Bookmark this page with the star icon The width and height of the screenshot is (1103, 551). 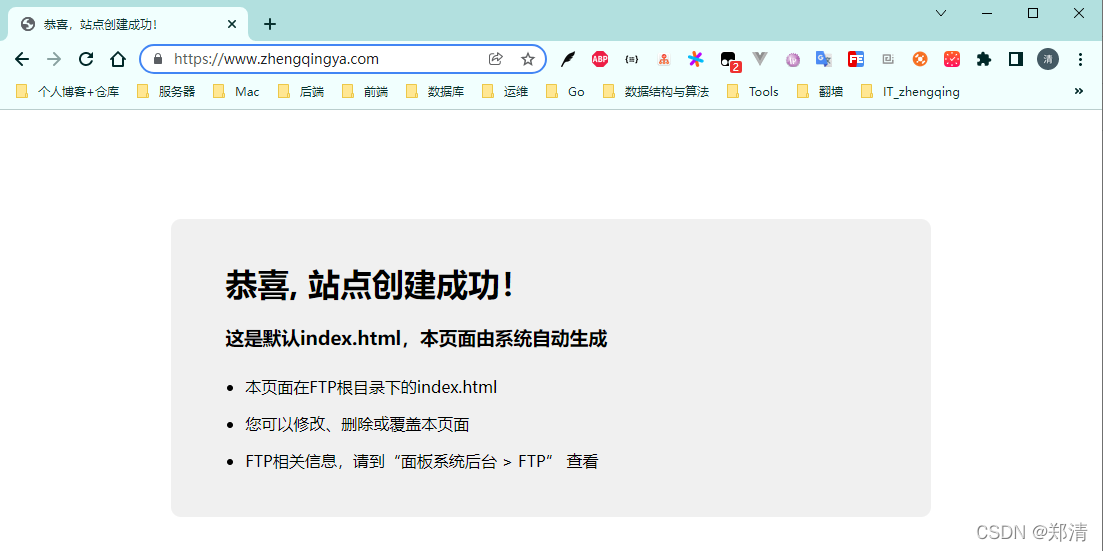[528, 59]
